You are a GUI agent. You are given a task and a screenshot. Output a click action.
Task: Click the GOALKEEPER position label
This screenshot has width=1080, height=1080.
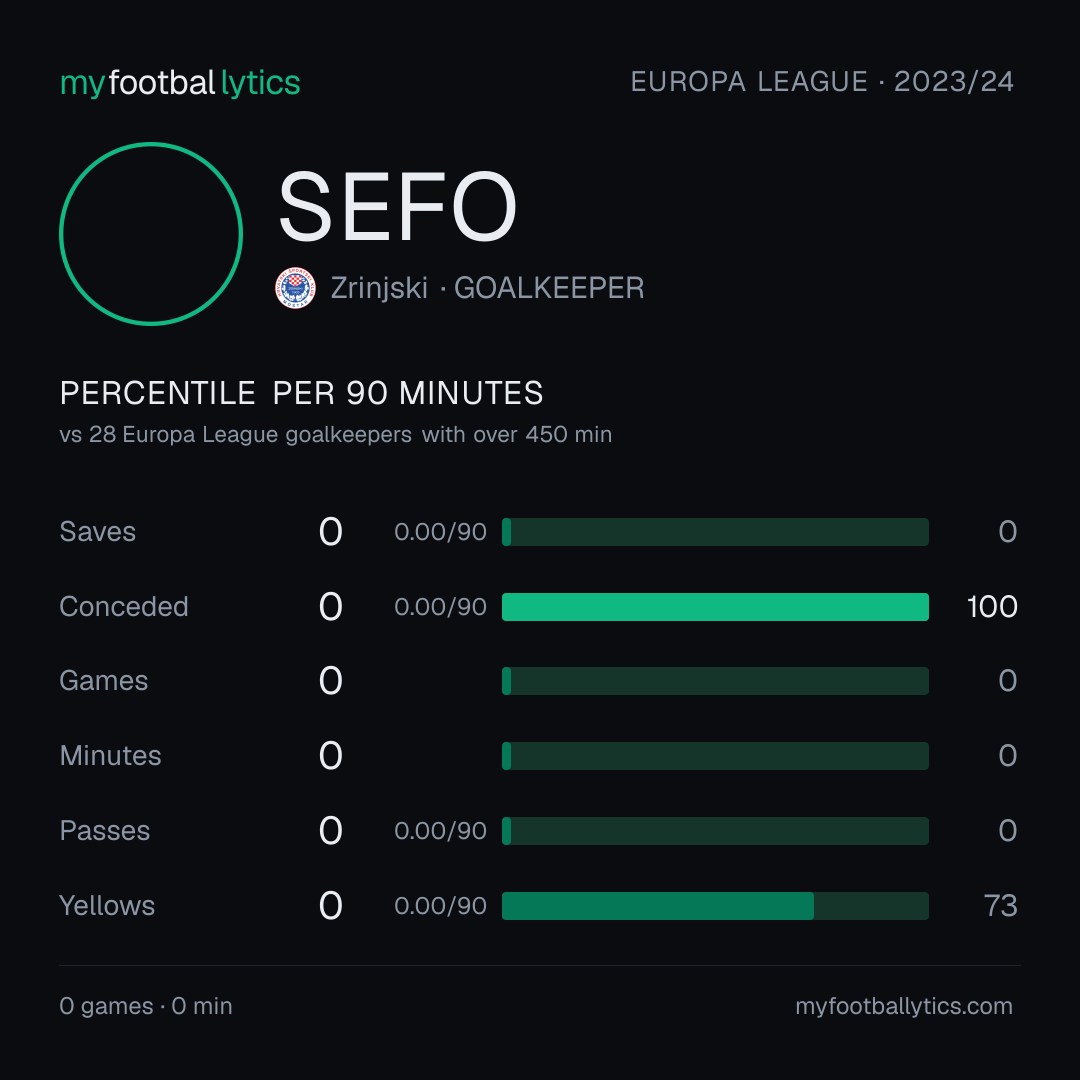549,288
